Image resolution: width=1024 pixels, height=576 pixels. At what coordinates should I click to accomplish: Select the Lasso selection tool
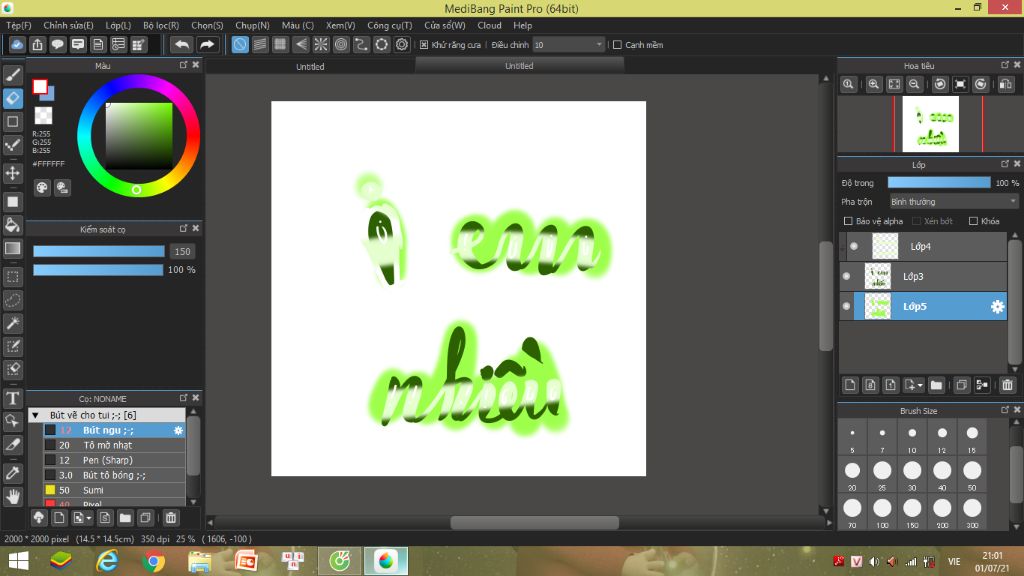coord(12,300)
